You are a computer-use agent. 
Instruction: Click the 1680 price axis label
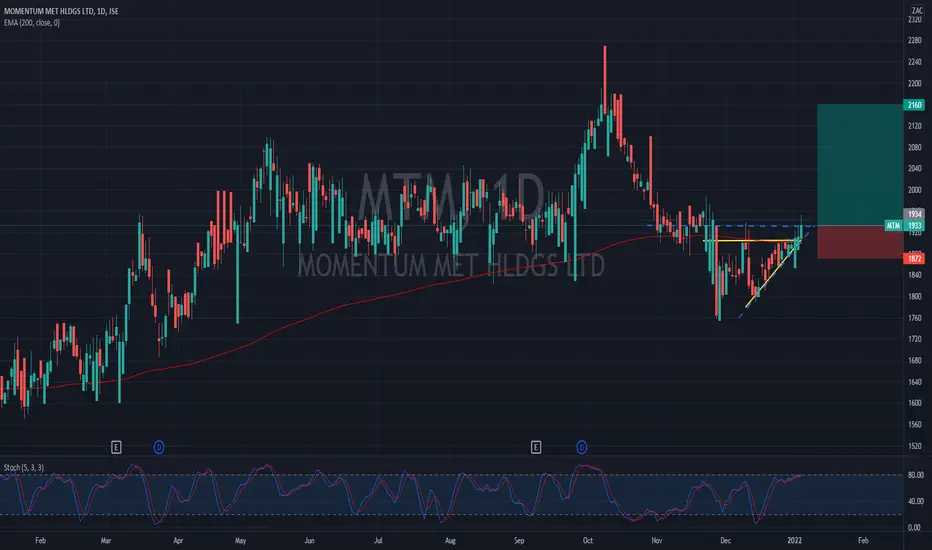(x=914, y=360)
